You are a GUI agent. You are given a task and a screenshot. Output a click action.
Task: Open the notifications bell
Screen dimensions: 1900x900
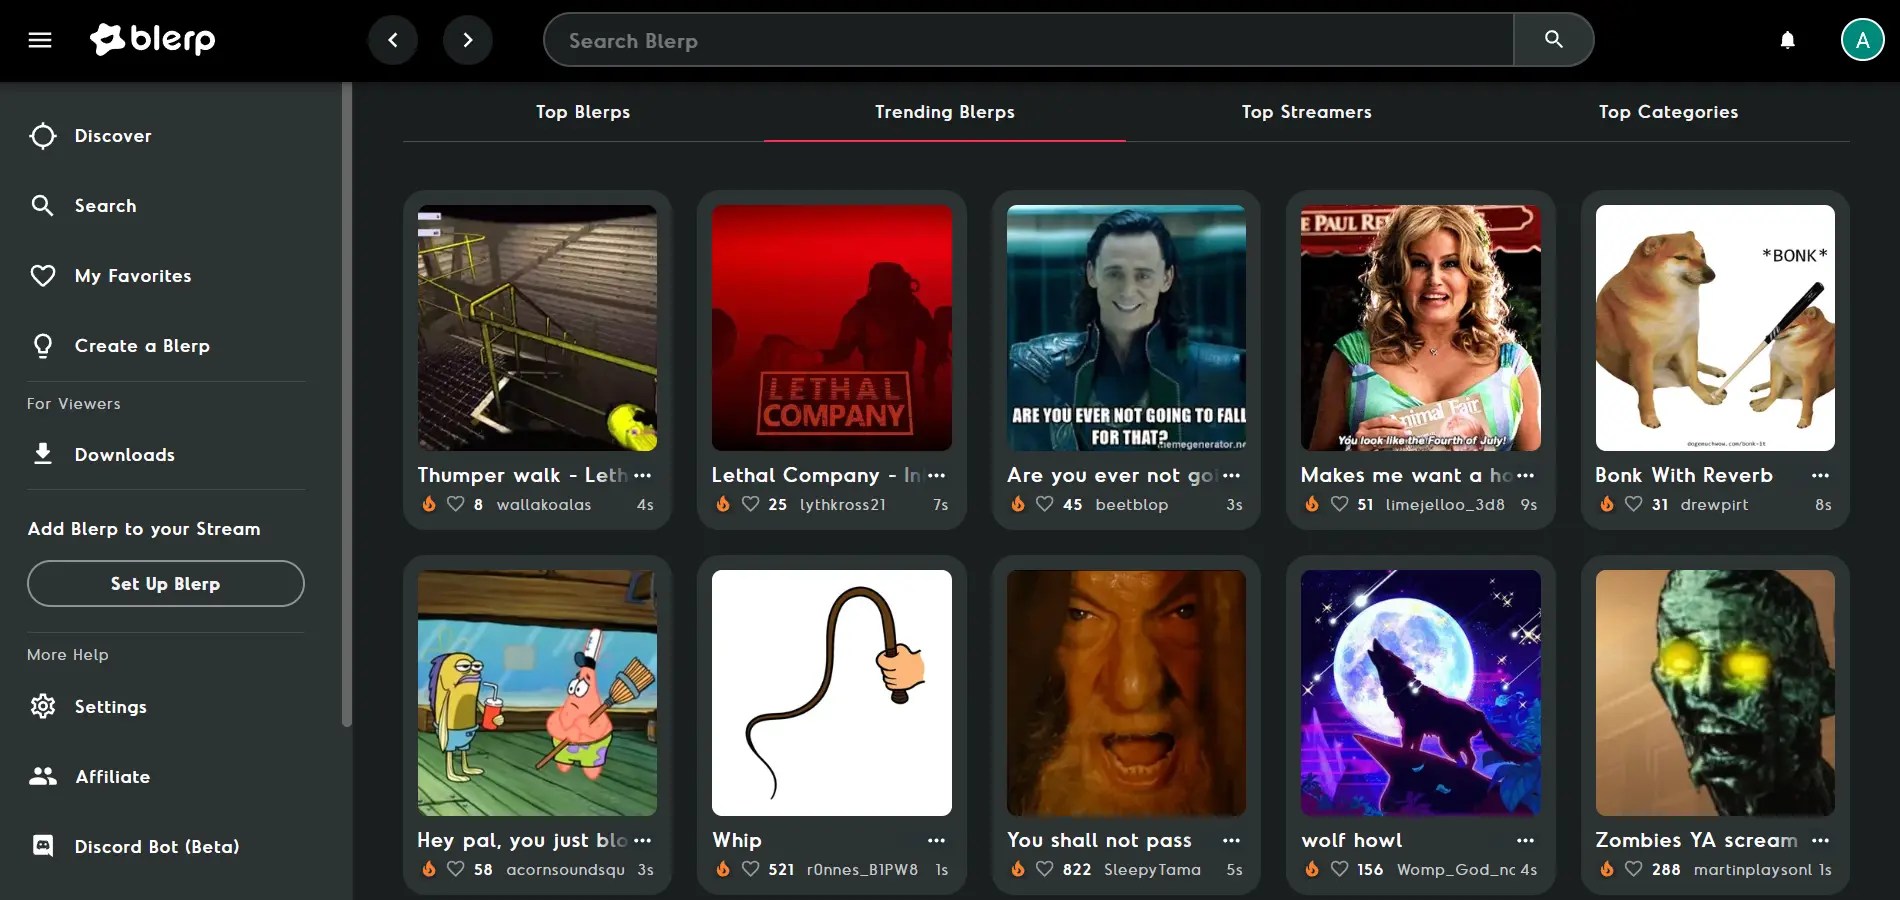pyautogui.click(x=1788, y=40)
